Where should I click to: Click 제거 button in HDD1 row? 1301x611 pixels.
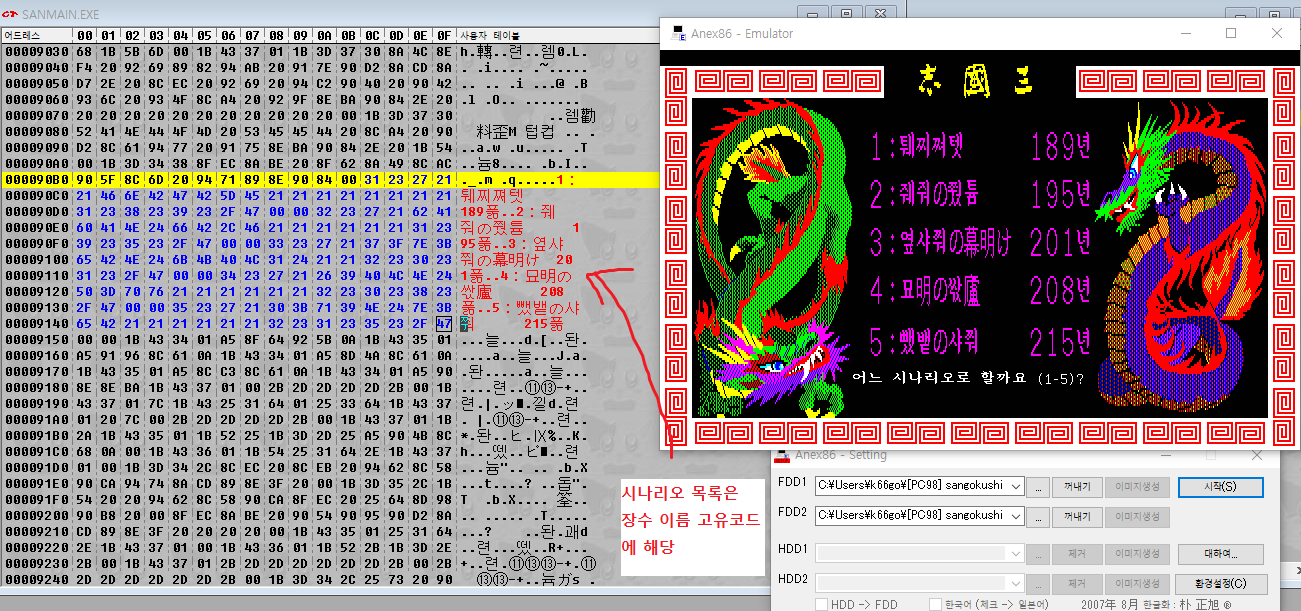click(1078, 554)
